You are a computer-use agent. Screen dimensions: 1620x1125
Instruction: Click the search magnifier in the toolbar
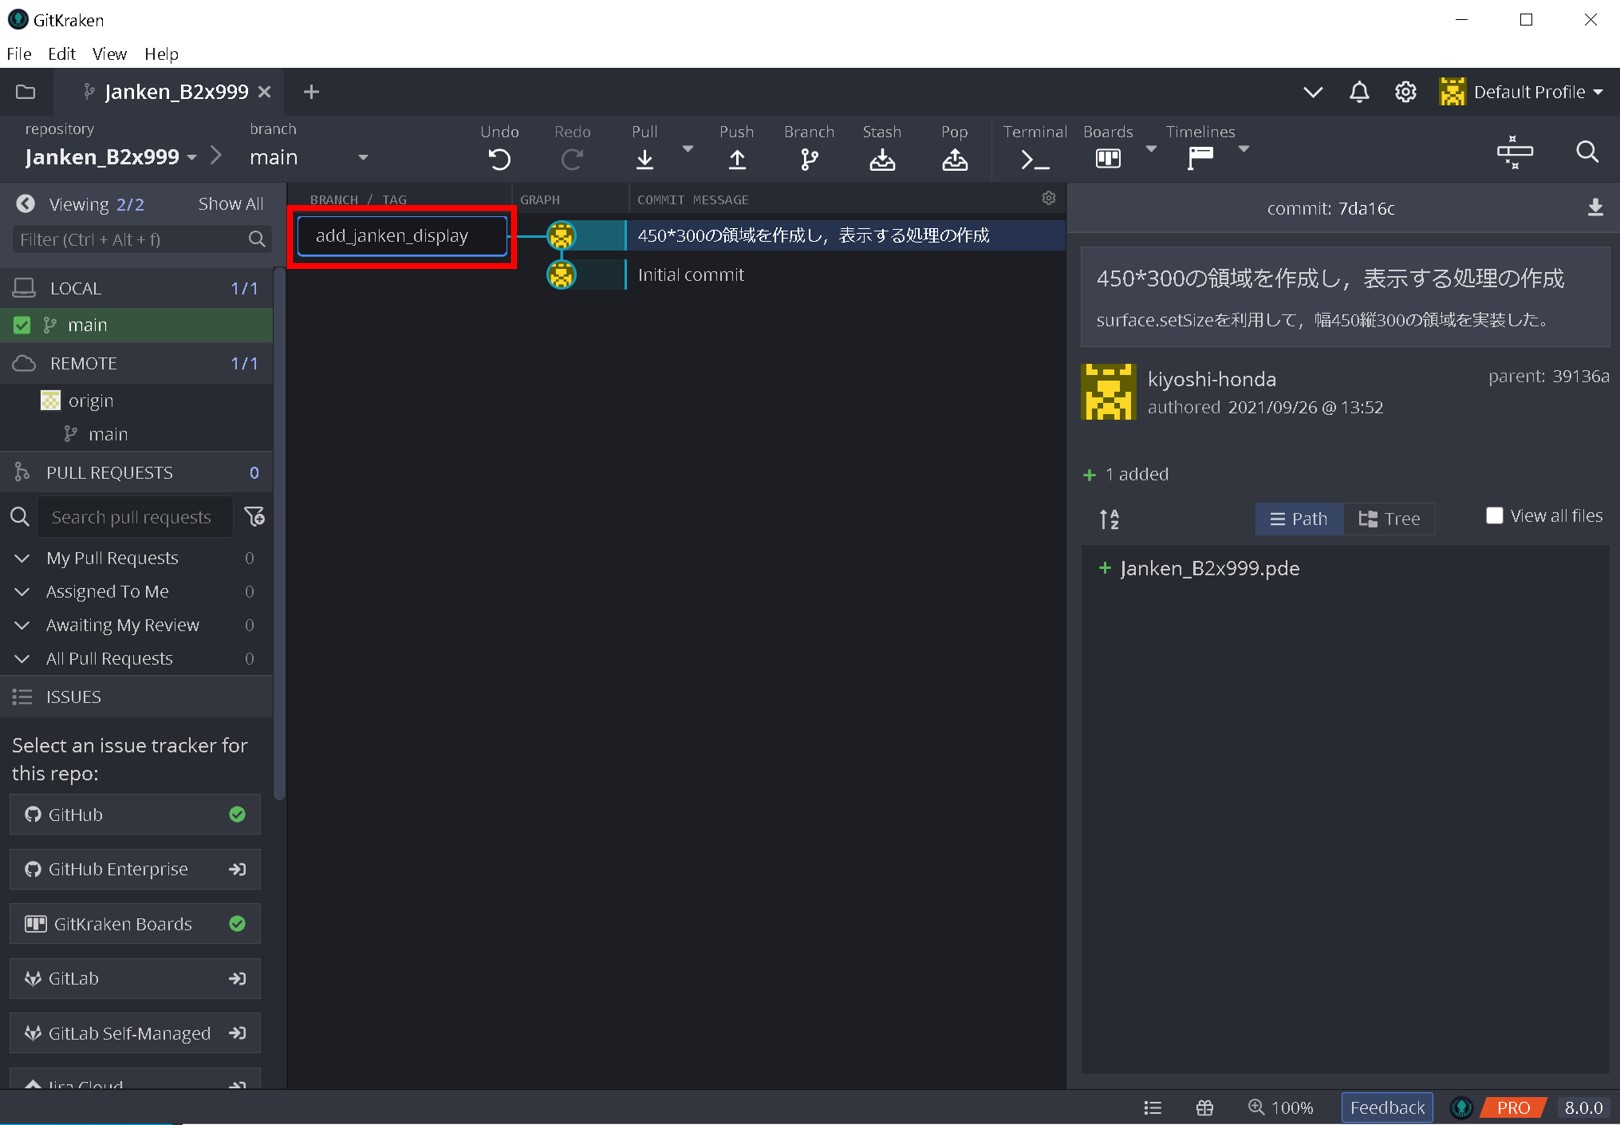(x=1587, y=152)
